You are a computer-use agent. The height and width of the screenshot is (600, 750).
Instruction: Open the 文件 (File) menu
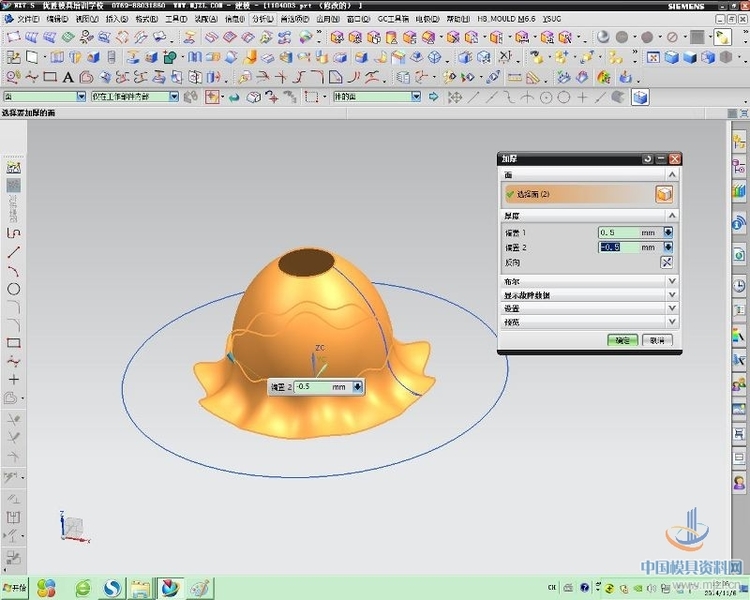(x=26, y=19)
